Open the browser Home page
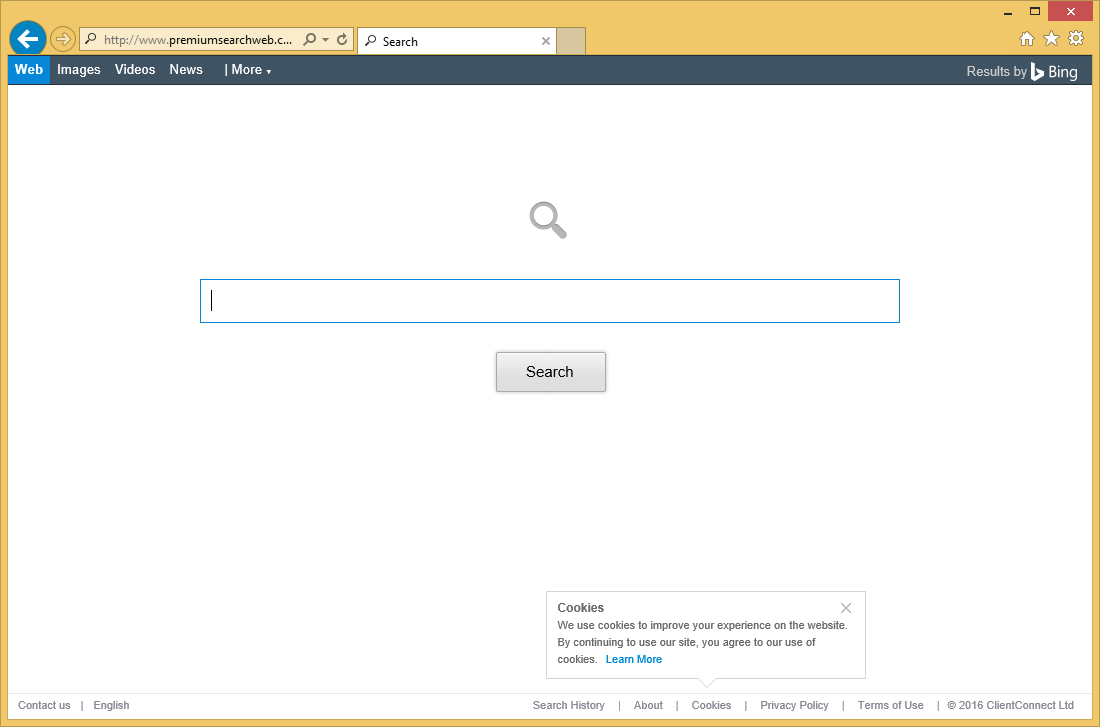Viewport: 1100px width, 727px height. (x=1027, y=38)
